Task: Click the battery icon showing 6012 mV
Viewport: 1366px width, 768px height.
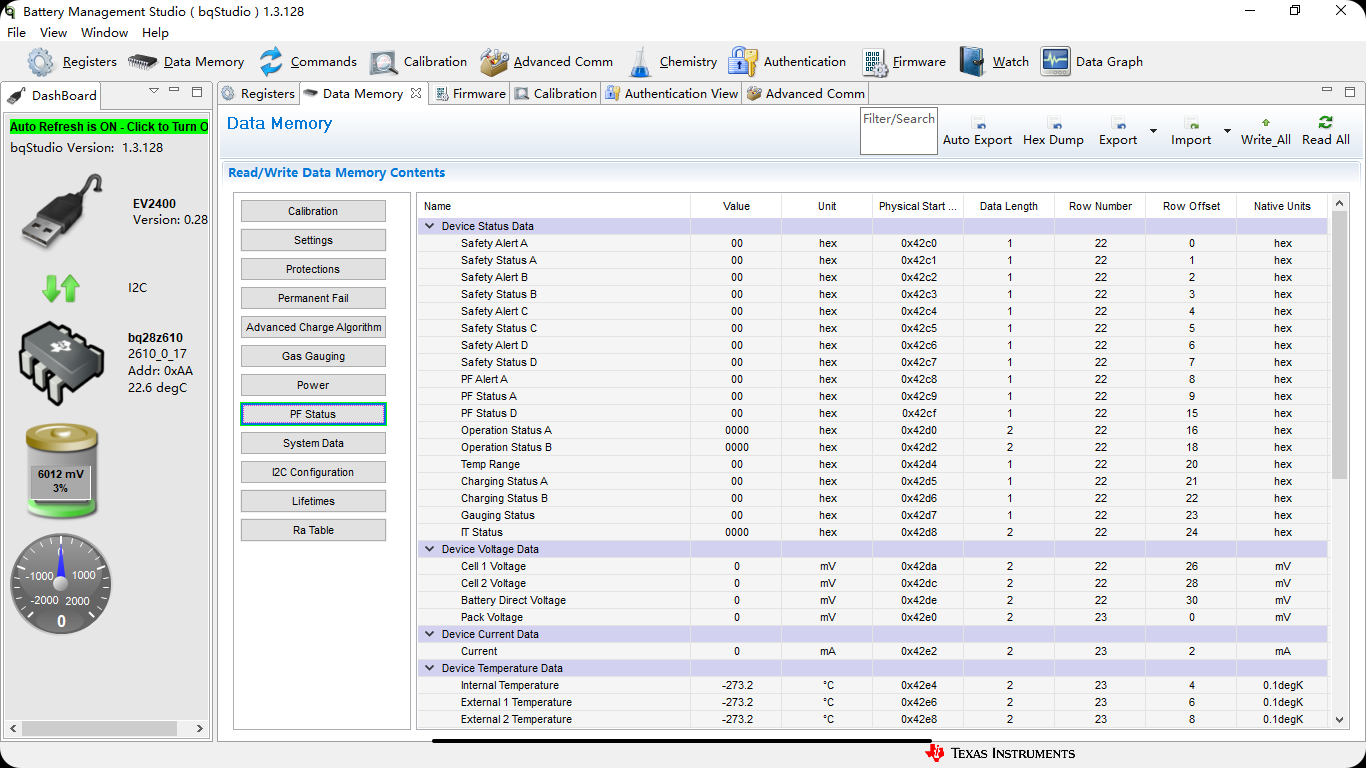Action: click(x=61, y=470)
